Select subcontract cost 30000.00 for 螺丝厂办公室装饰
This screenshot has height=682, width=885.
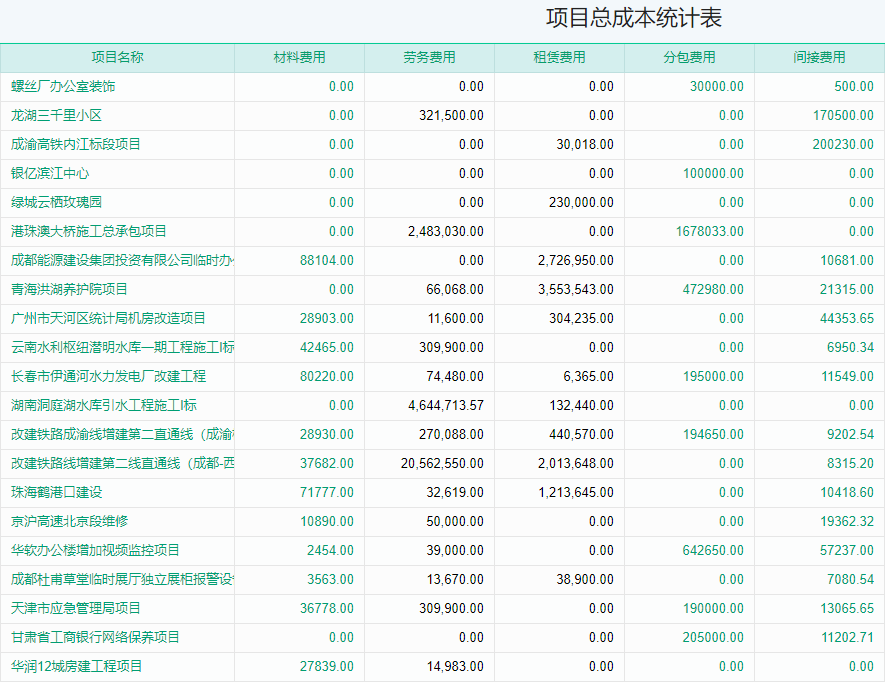tap(716, 86)
